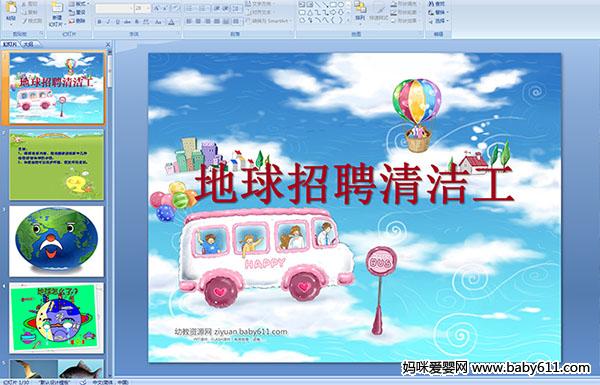Viewport: 600px width, 385px height.
Task: Toggle Italic formatting in the font group
Action: [108, 22]
